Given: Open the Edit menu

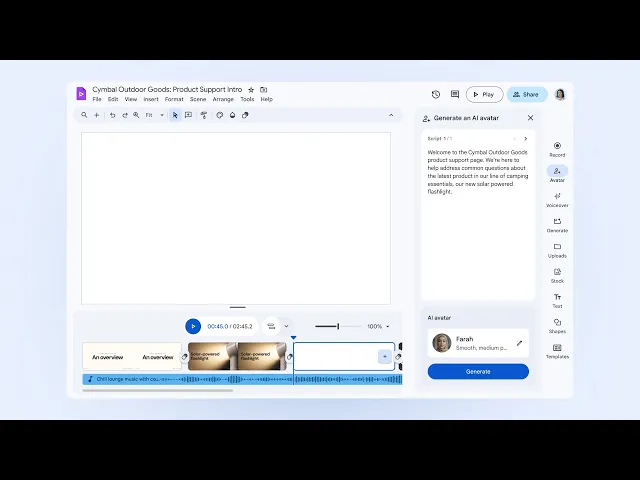Looking at the screenshot, I should click(113, 99).
